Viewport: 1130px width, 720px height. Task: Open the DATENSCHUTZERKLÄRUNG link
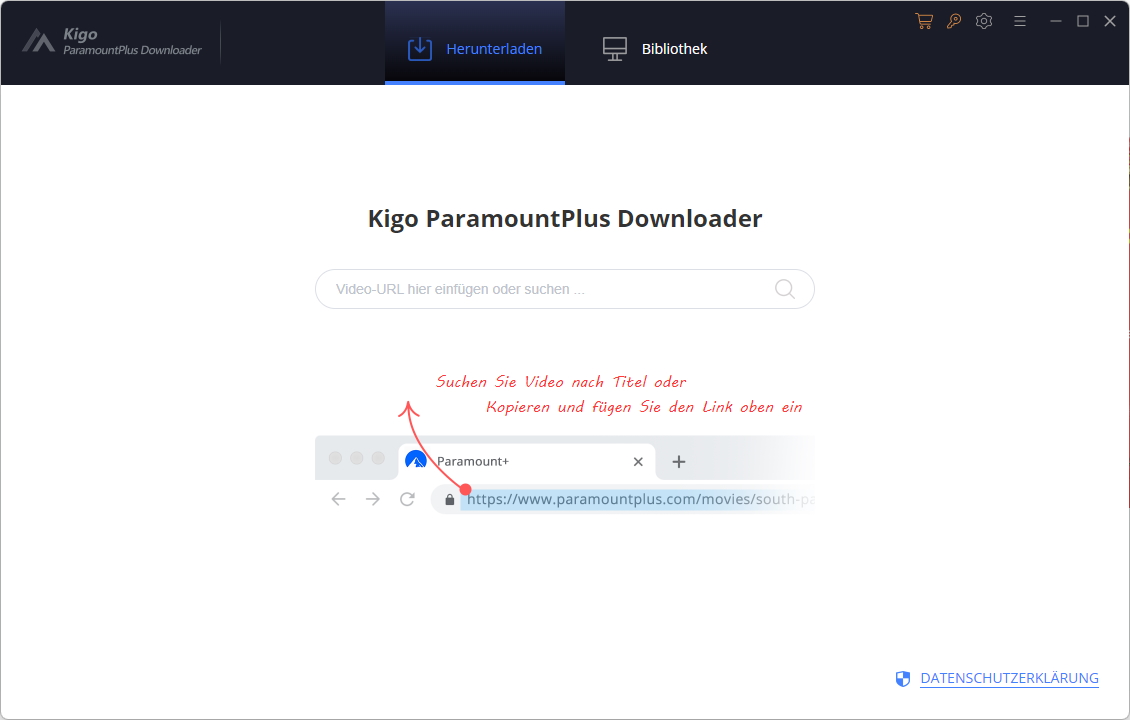click(1009, 678)
